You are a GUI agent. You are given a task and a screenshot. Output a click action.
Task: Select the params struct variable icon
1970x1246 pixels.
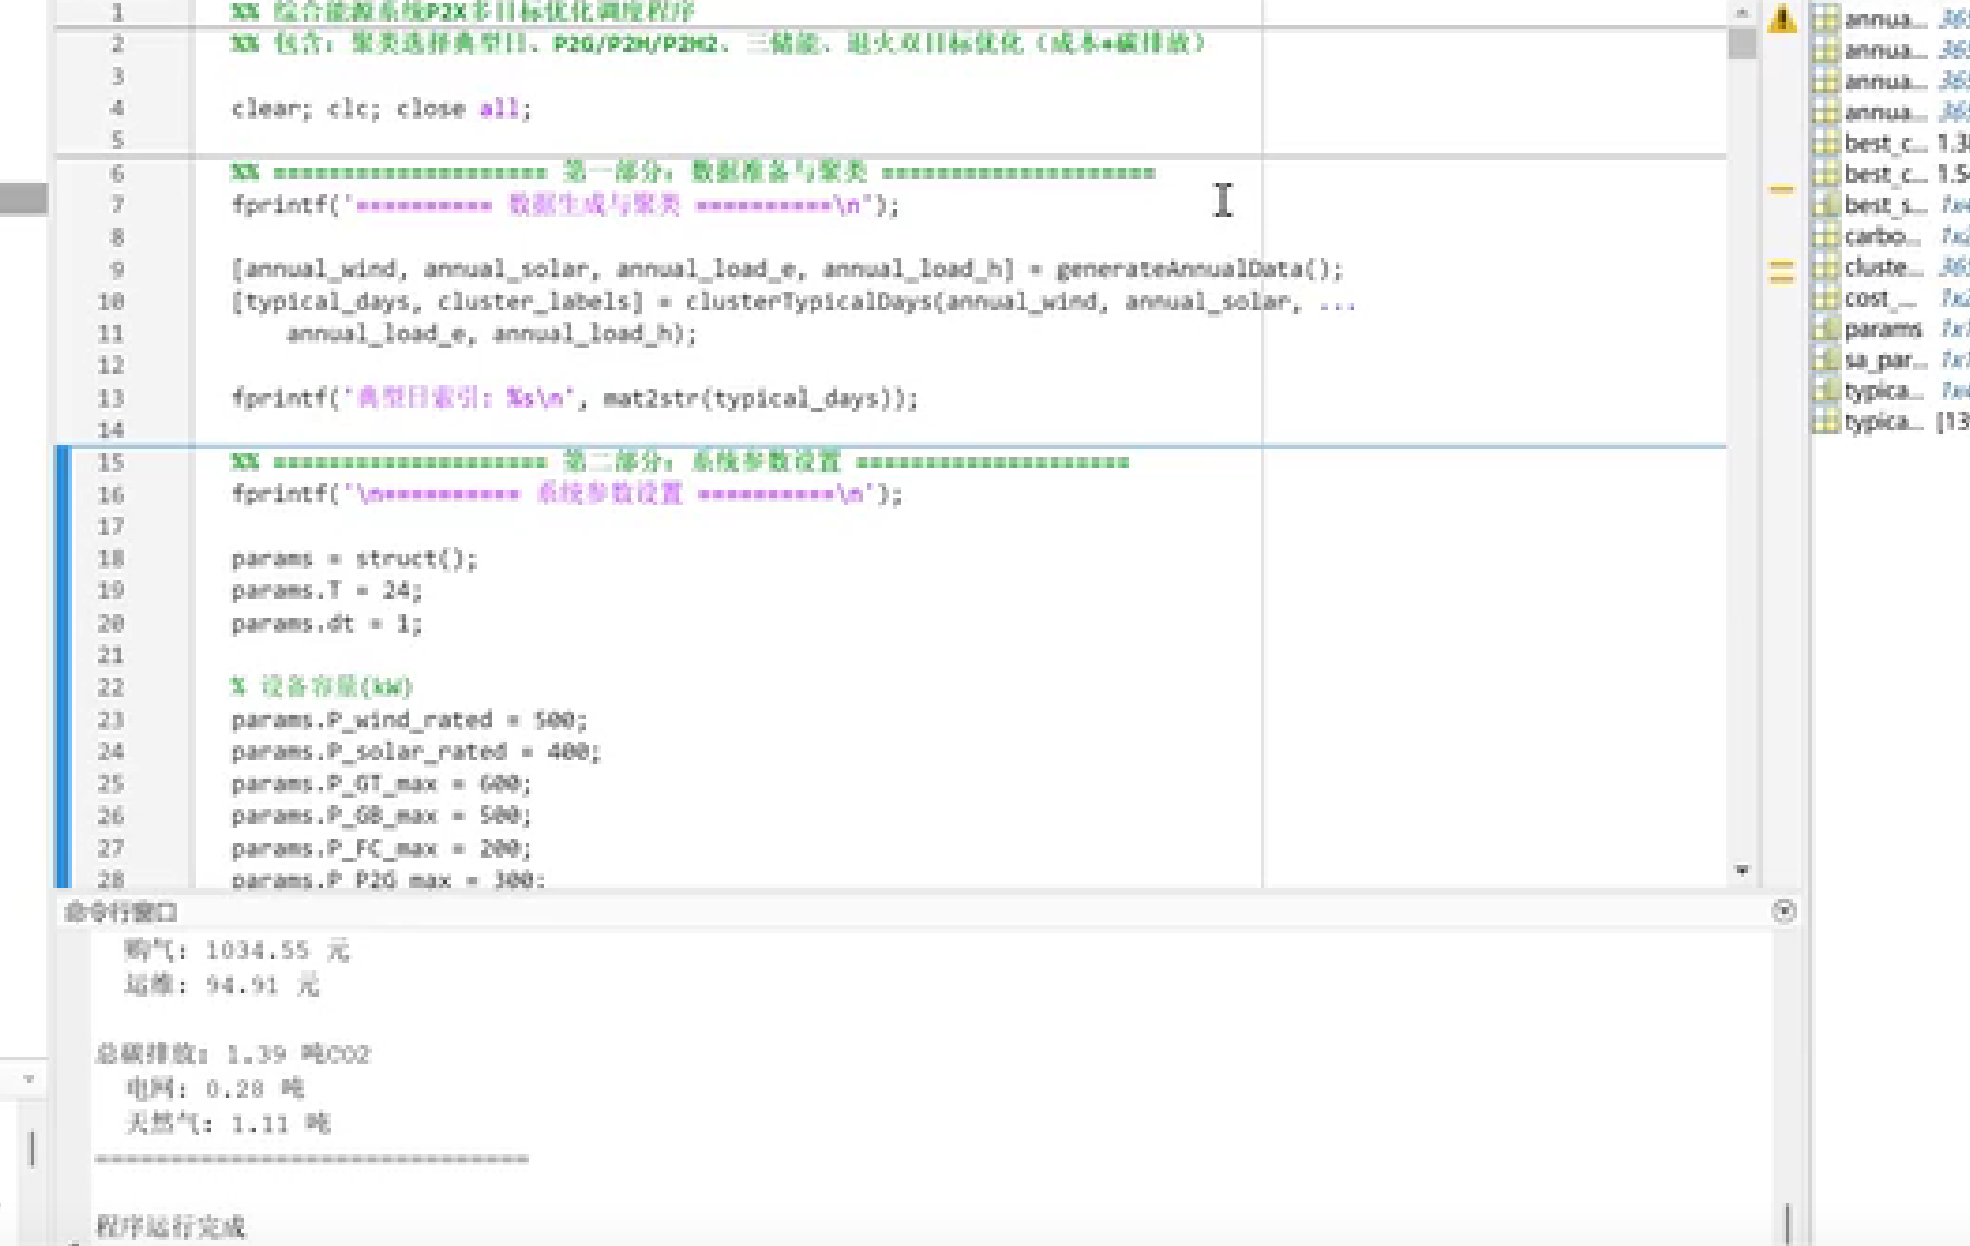[x=1826, y=329]
